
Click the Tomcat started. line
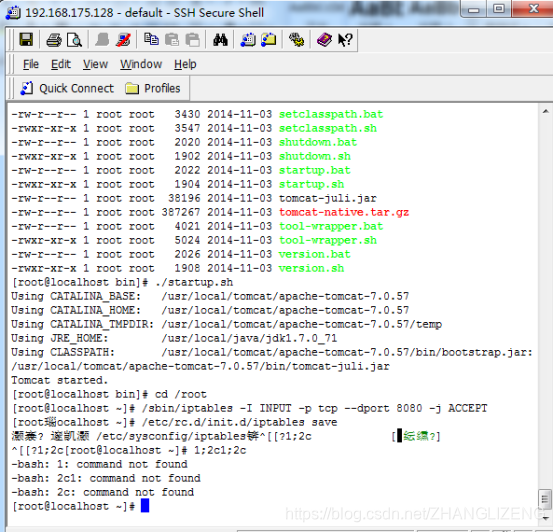point(59,380)
